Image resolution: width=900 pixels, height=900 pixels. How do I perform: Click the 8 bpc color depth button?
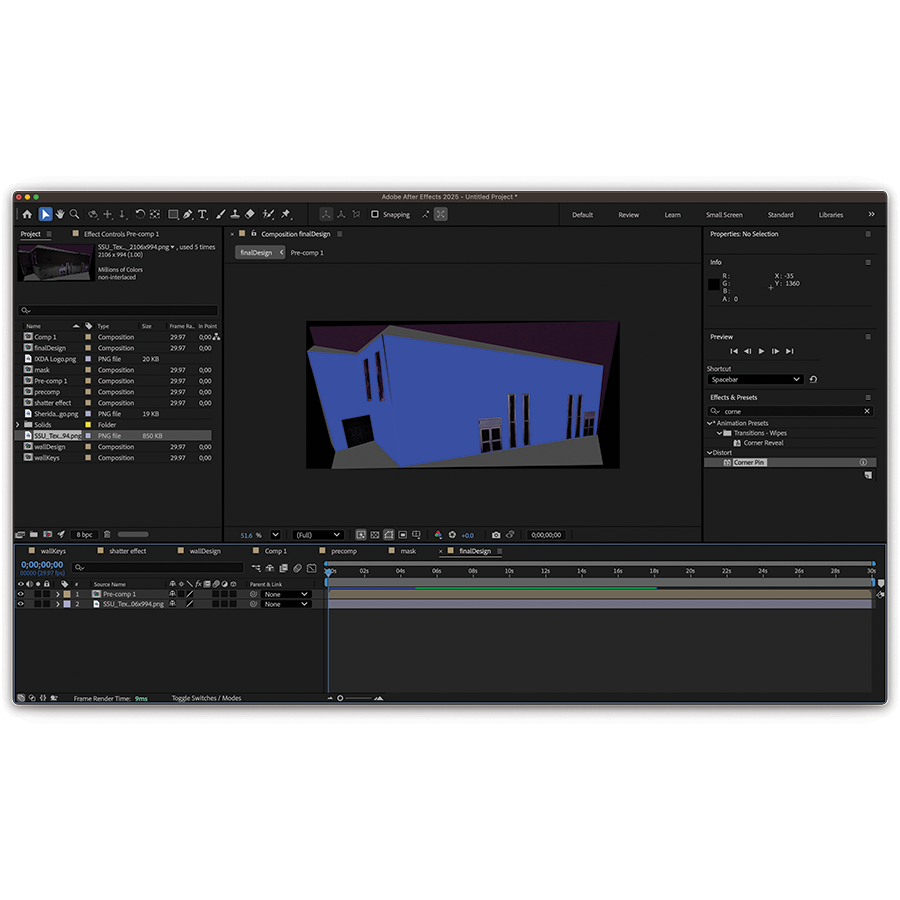coord(84,535)
